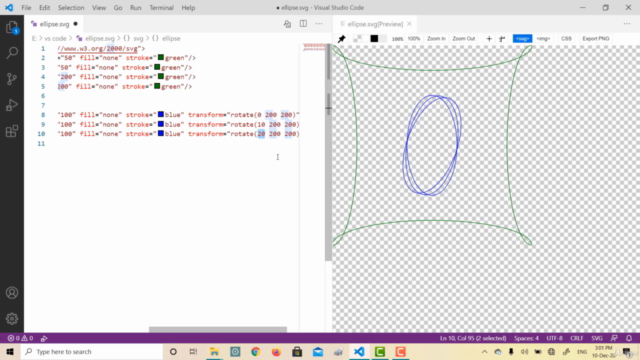Click the blue color swatch on line 10
This screenshot has height=360, width=640.
161,133
